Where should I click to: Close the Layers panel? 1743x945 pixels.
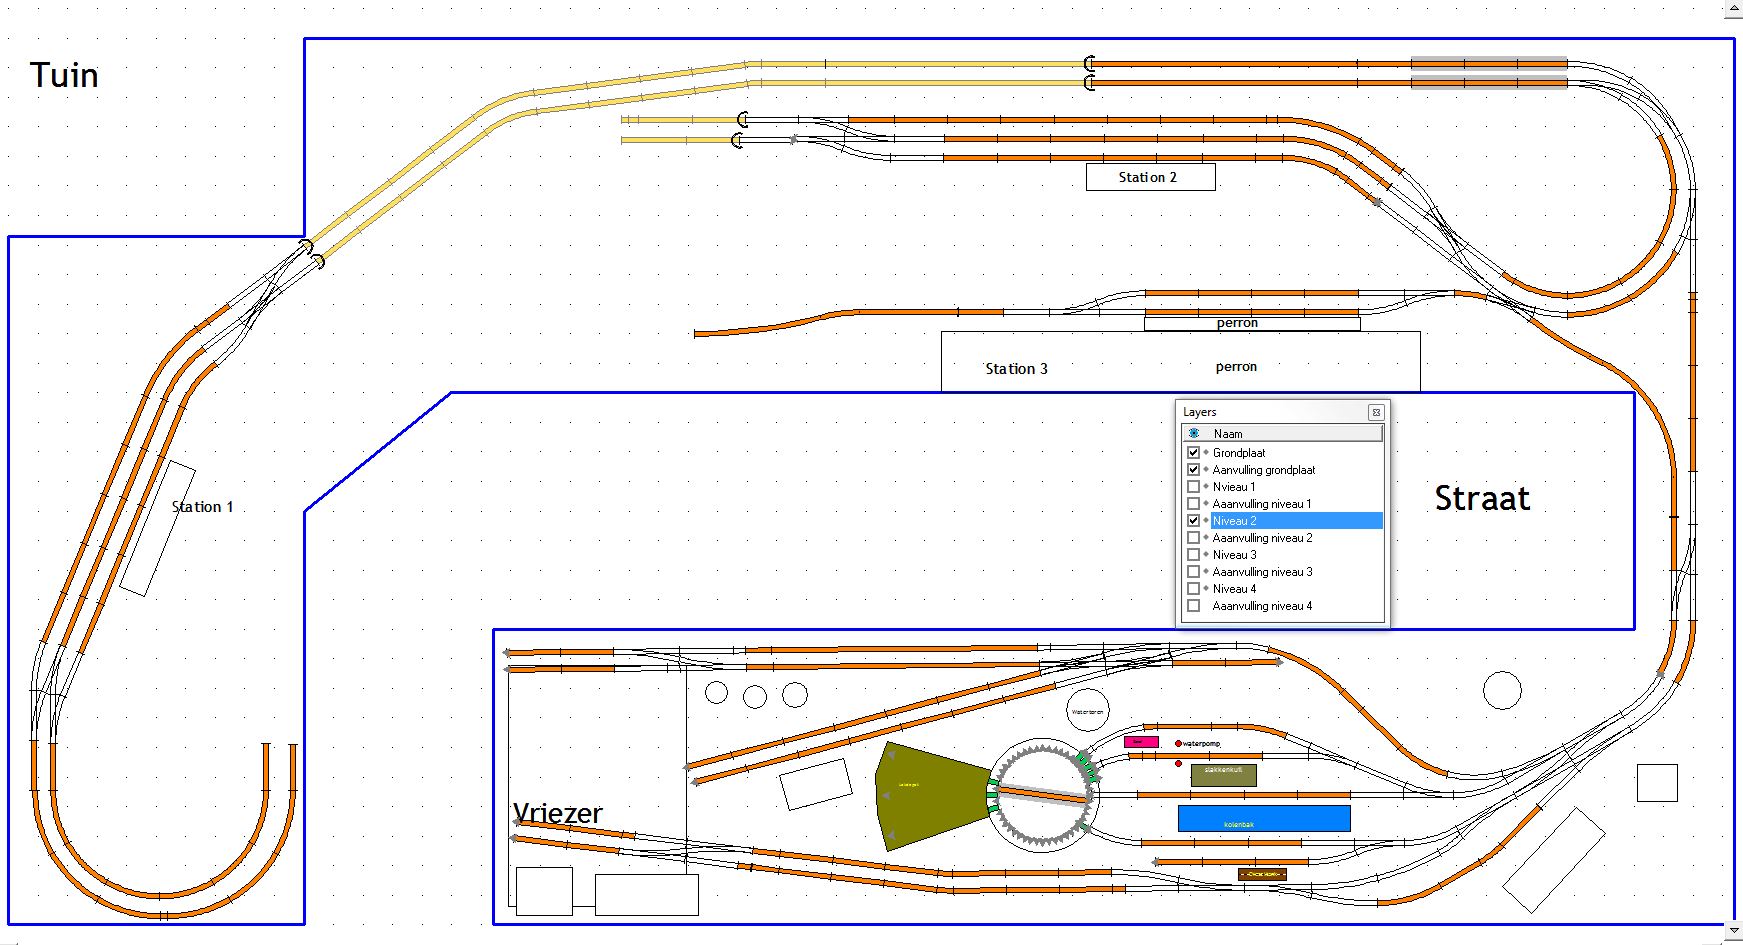click(1376, 412)
